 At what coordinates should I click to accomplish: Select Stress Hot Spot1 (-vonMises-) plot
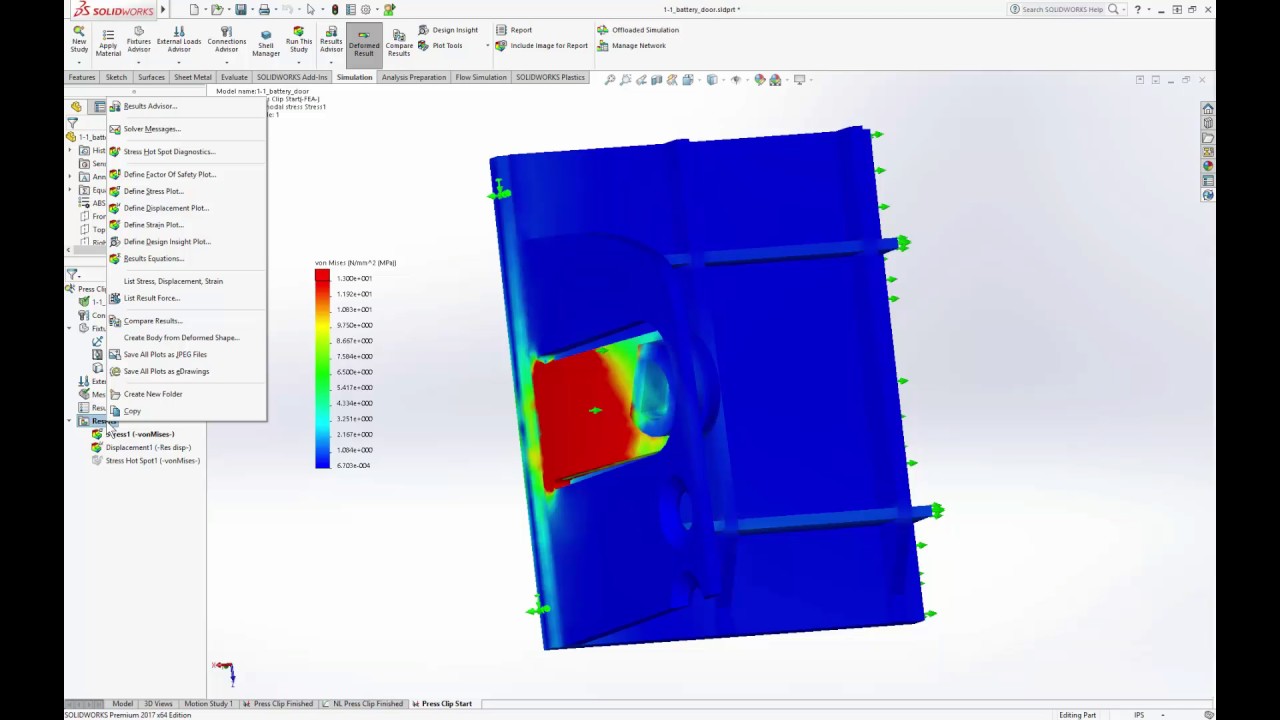coord(153,460)
